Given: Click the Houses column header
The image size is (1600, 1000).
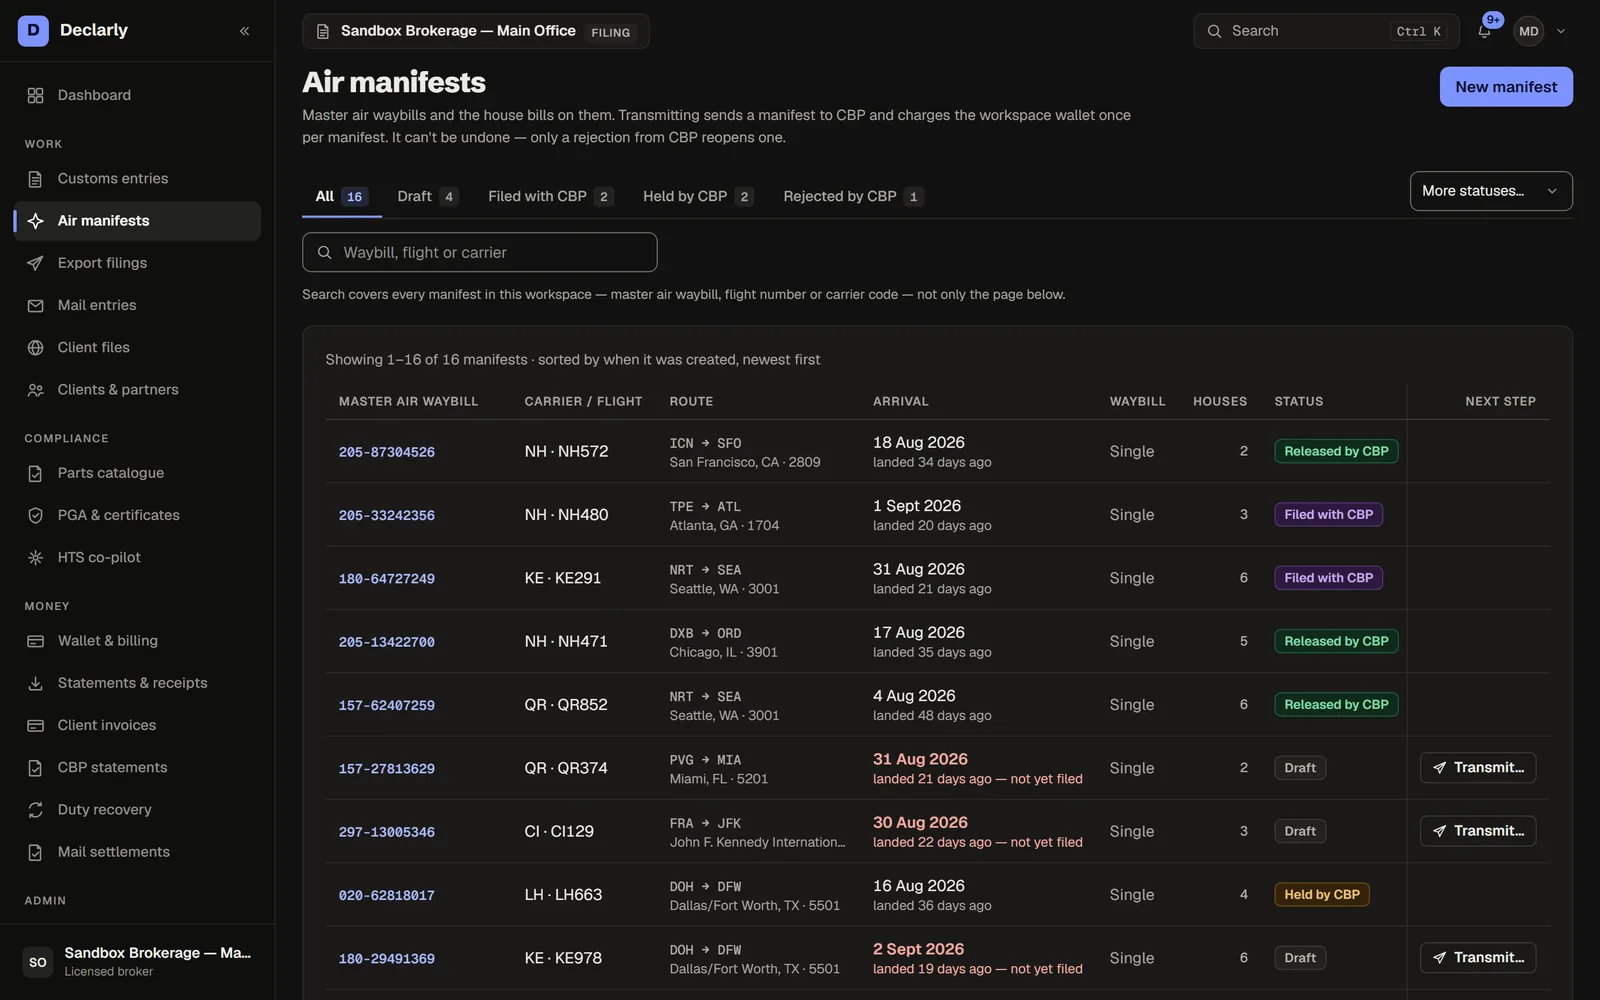Looking at the screenshot, I should [1220, 402].
